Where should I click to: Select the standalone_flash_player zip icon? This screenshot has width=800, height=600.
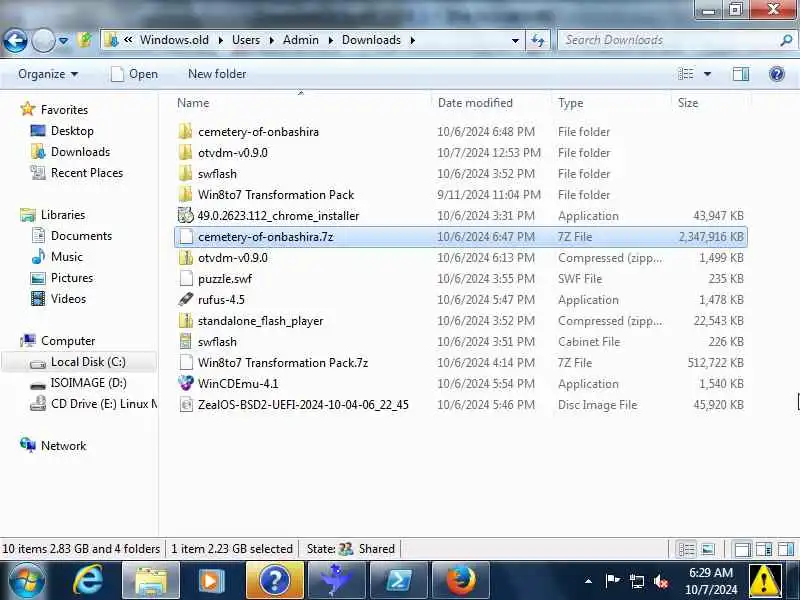pyautogui.click(x=186, y=321)
